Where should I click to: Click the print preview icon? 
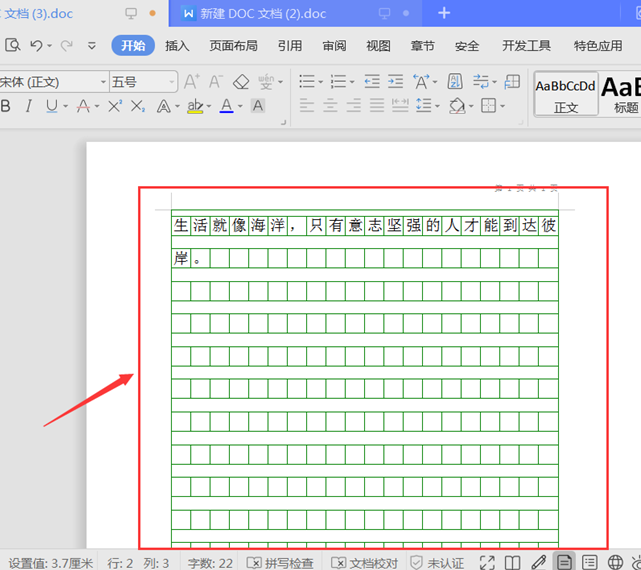(x=13, y=45)
